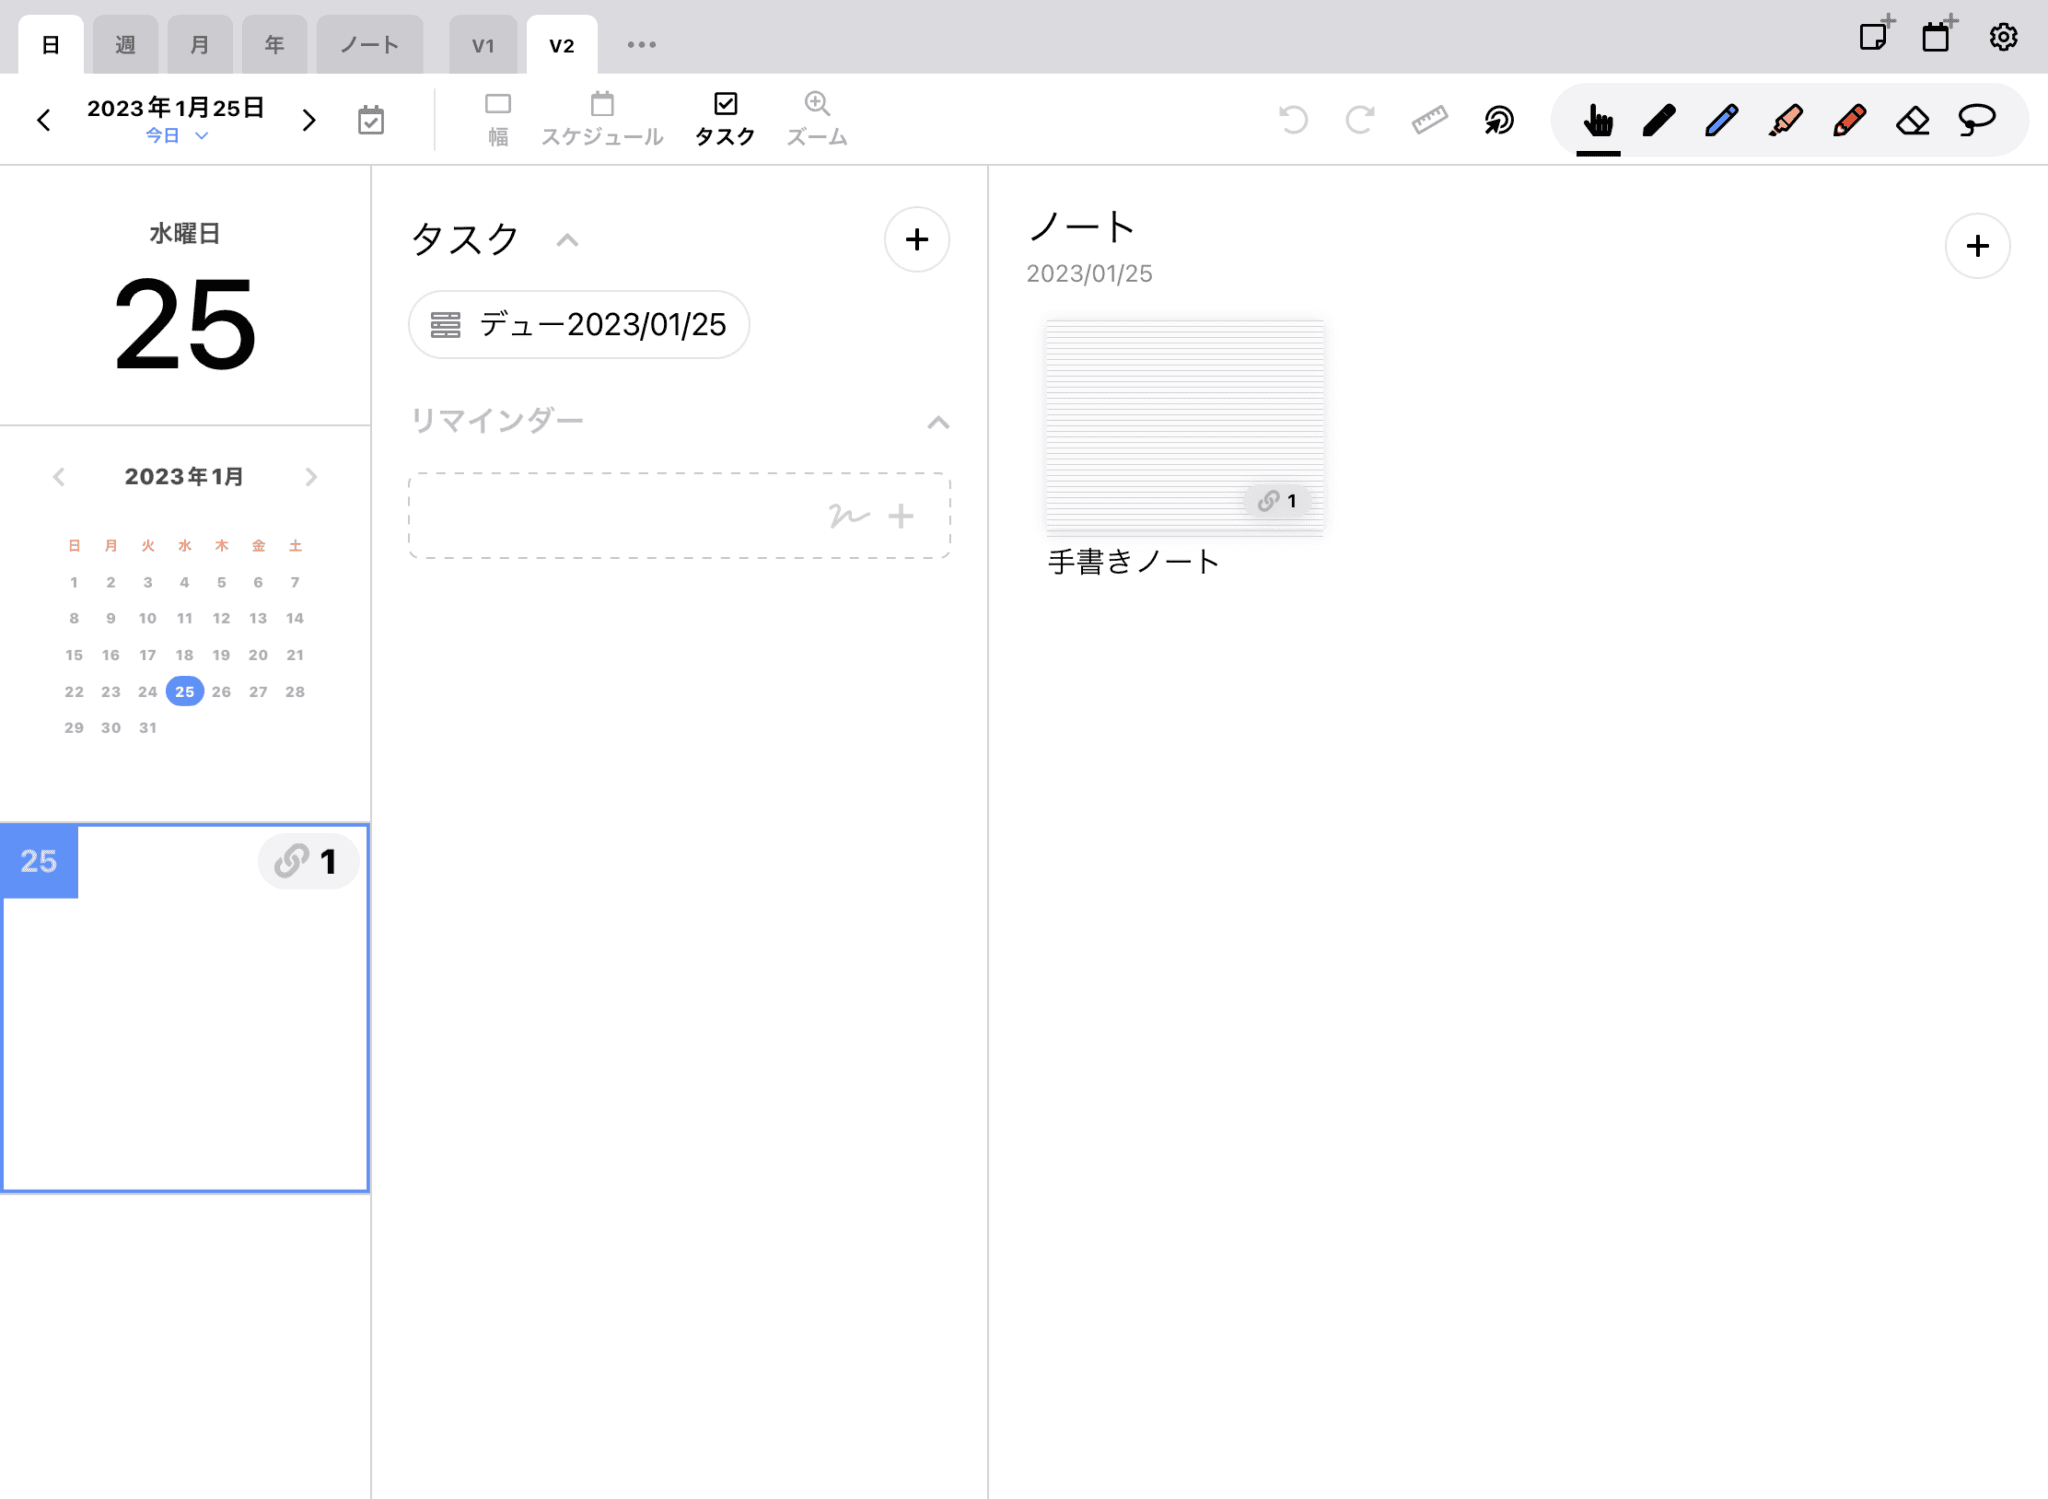Select the red pencil tool

(1849, 119)
